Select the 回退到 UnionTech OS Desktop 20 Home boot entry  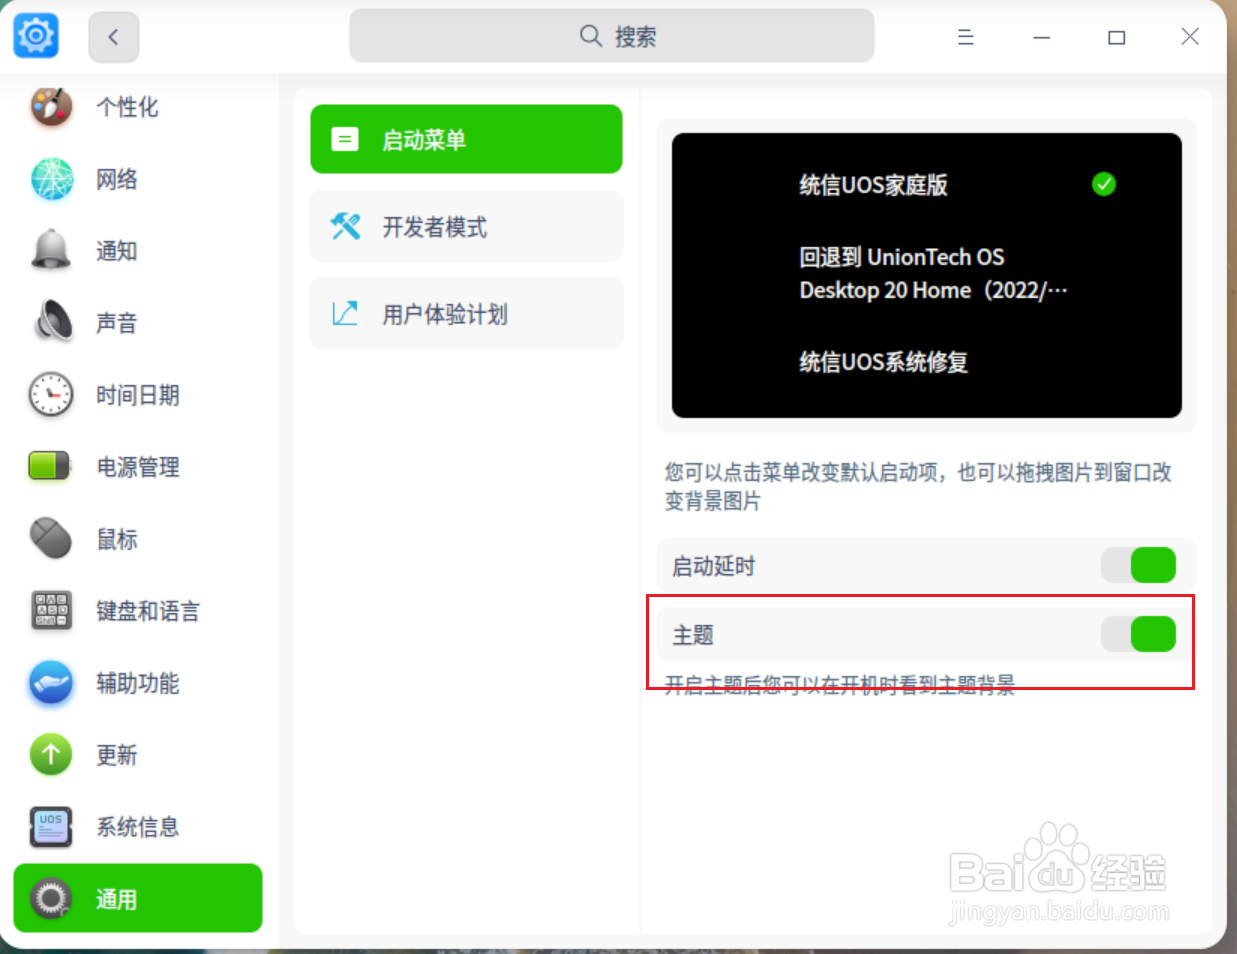coord(933,274)
